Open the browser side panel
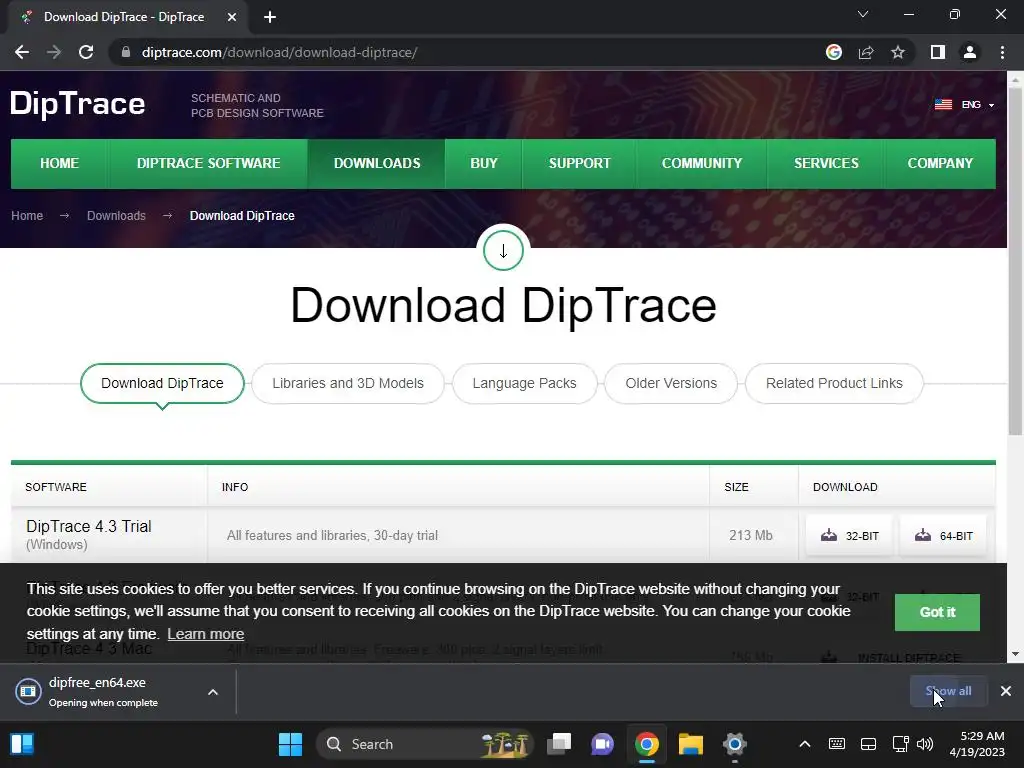Viewport: 1024px width, 768px height. point(938,52)
